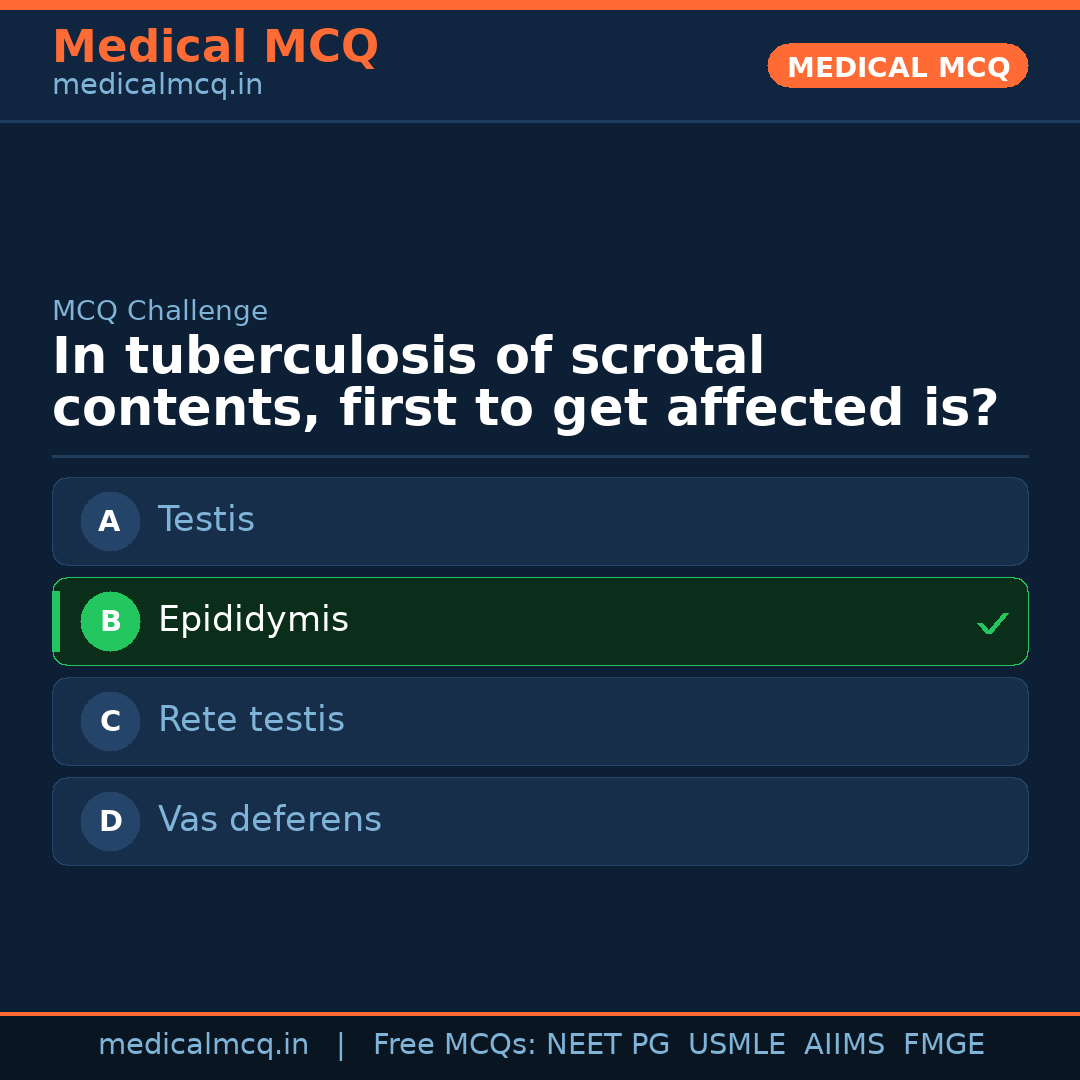Pick the Vas deferens answer text
This screenshot has height=1080, width=1080.
270,820
